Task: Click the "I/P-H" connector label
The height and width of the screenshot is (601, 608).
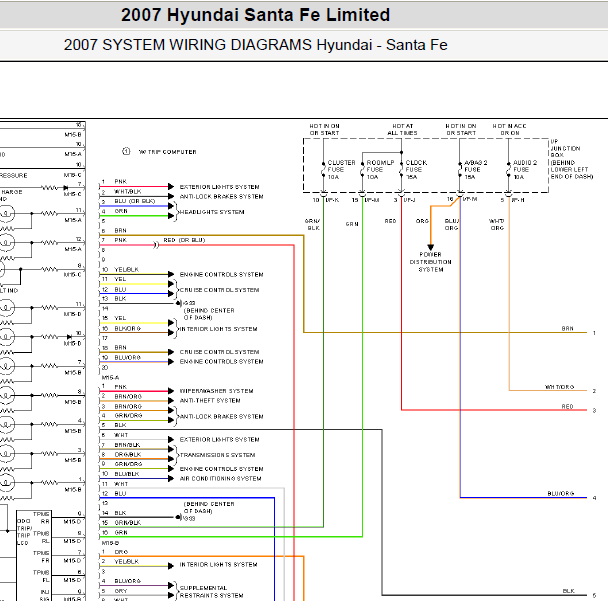Action: [518, 200]
